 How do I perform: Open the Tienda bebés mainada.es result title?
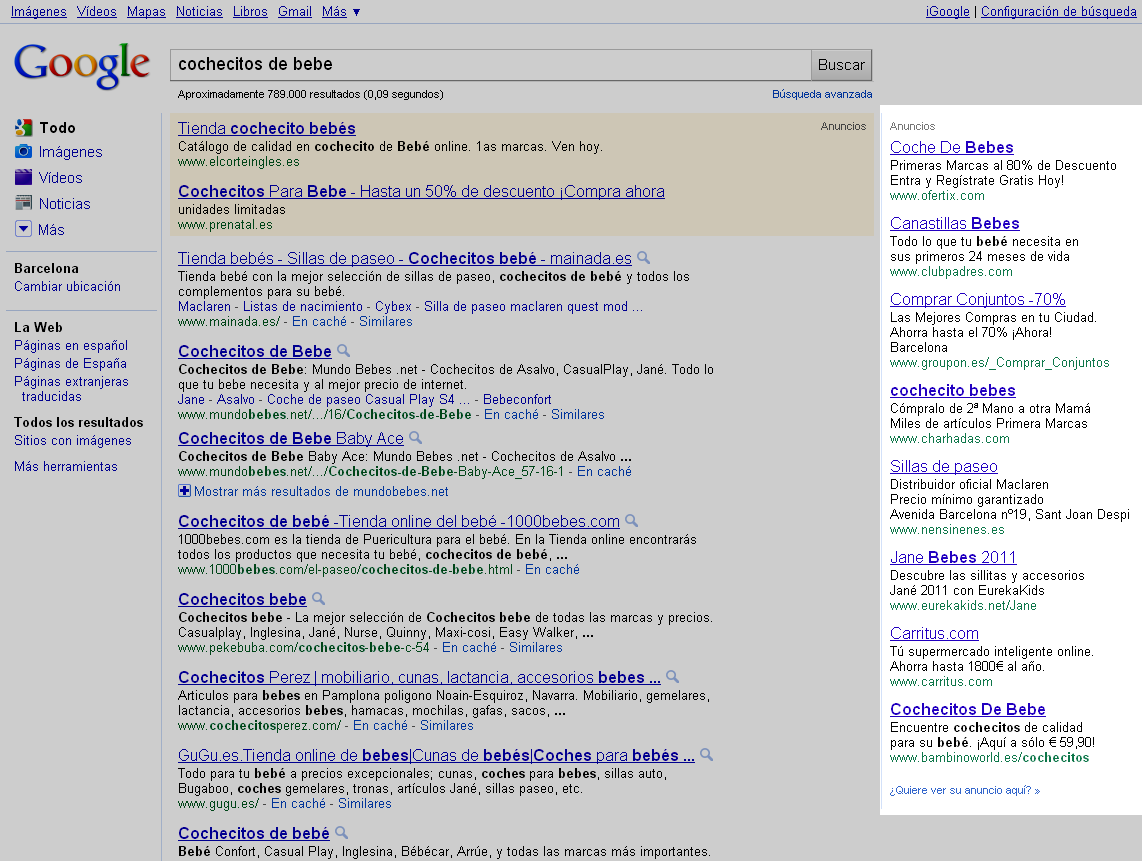click(x=404, y=258)
